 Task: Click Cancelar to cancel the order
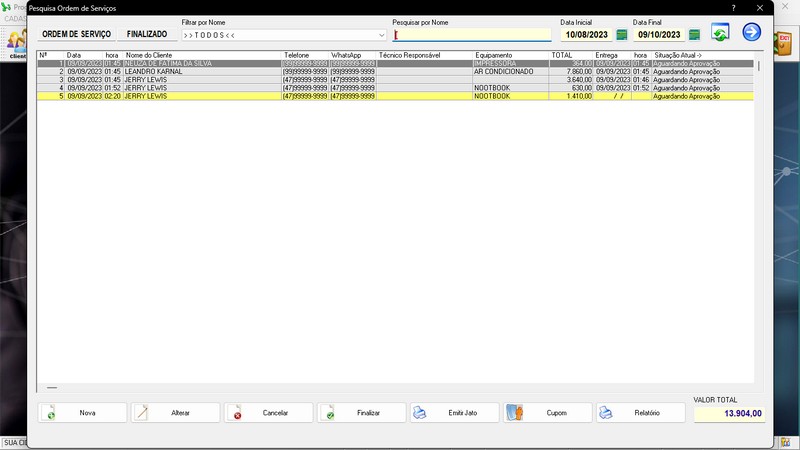268,413
